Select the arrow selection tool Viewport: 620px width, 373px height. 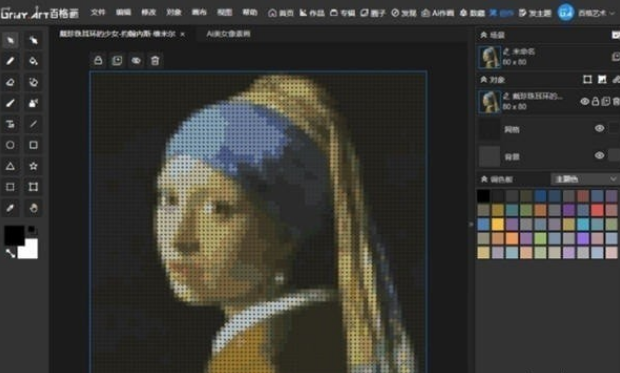click(10, 40)
